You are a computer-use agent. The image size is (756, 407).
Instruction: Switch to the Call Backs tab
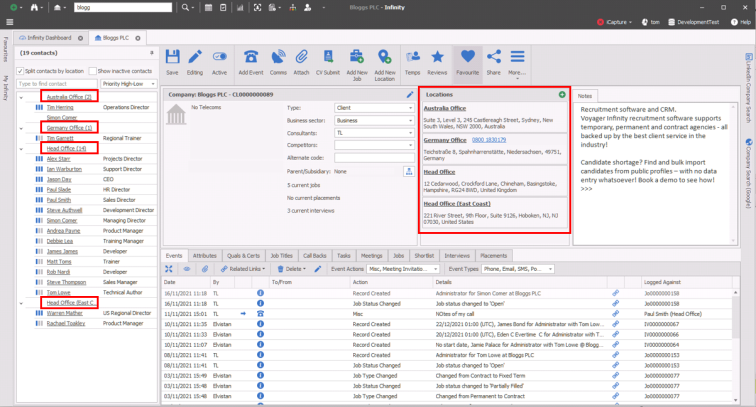click(315, 256)
